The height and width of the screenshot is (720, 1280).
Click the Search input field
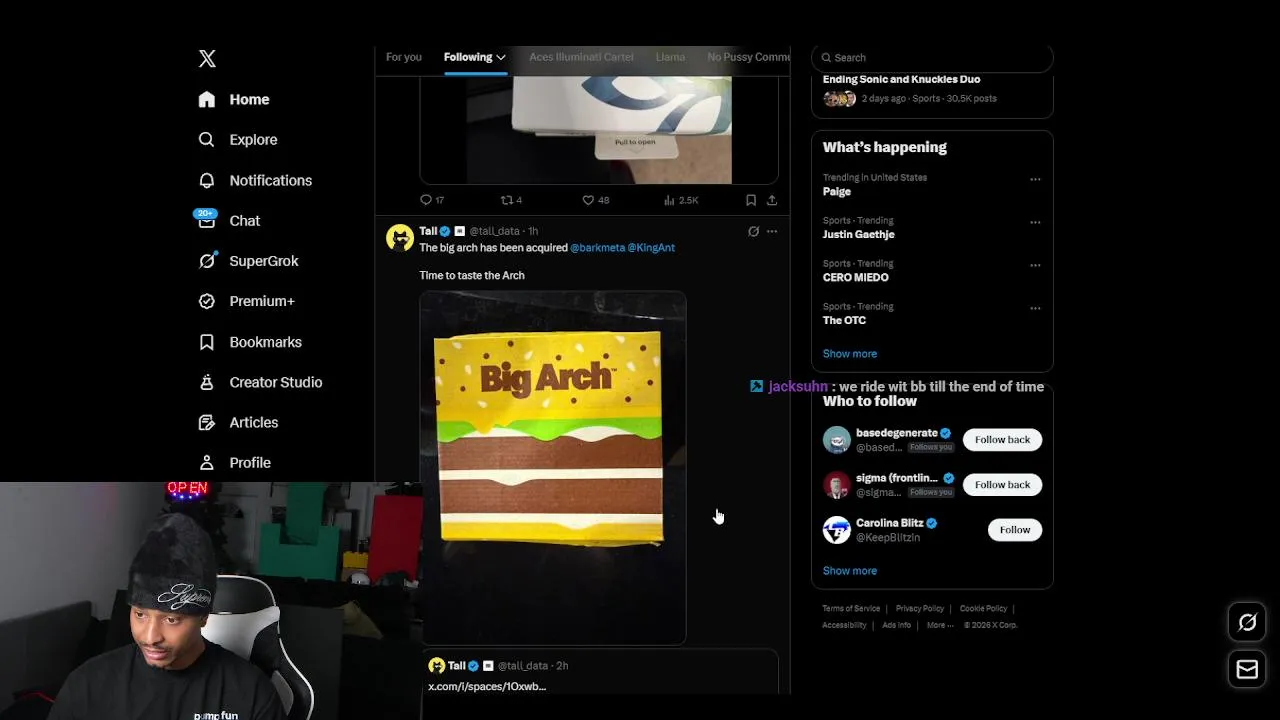[x=932, y=58]
